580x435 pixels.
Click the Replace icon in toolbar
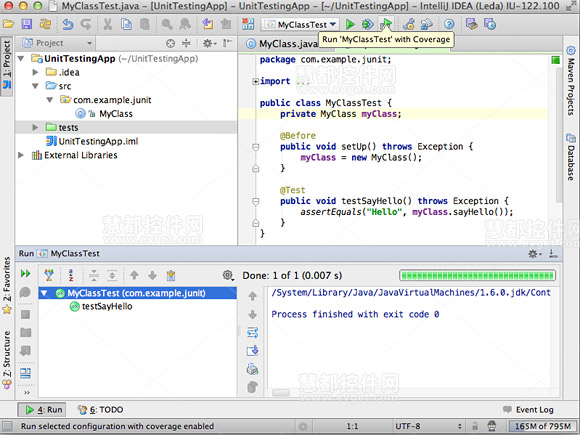185,24
